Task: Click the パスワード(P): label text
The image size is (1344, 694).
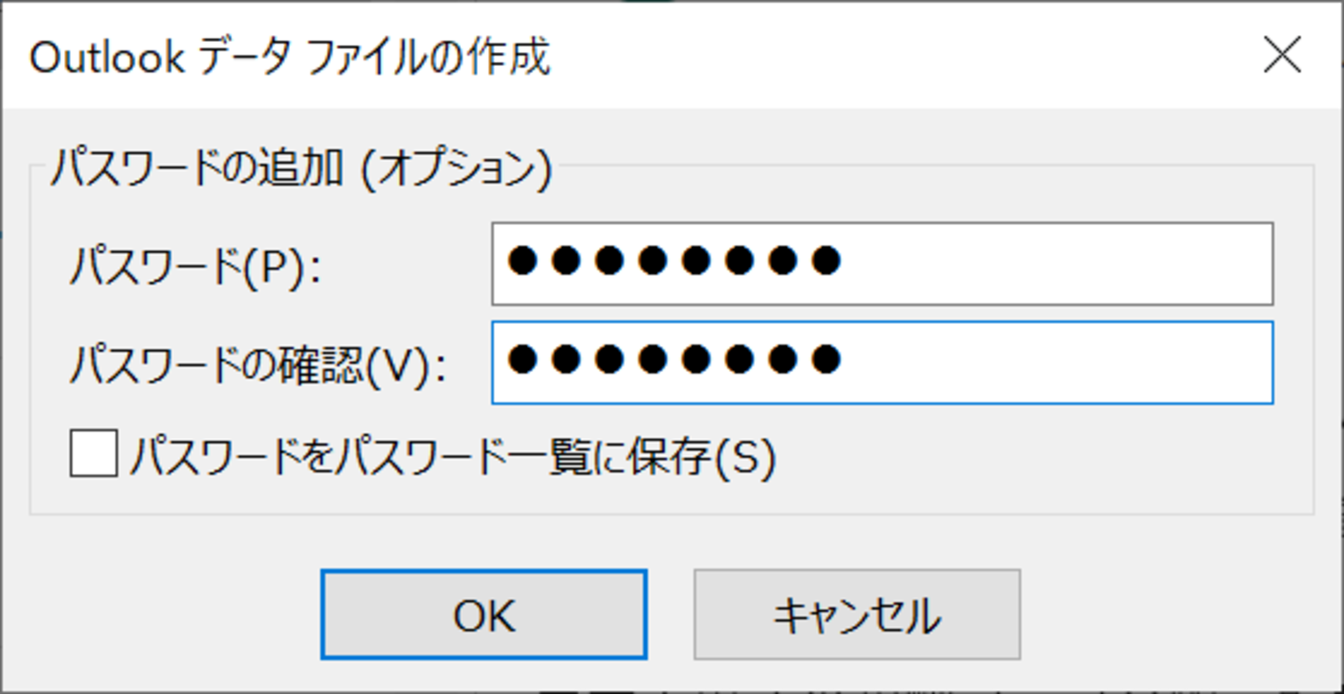Action: pyautogui.click(x=195, y=267)
